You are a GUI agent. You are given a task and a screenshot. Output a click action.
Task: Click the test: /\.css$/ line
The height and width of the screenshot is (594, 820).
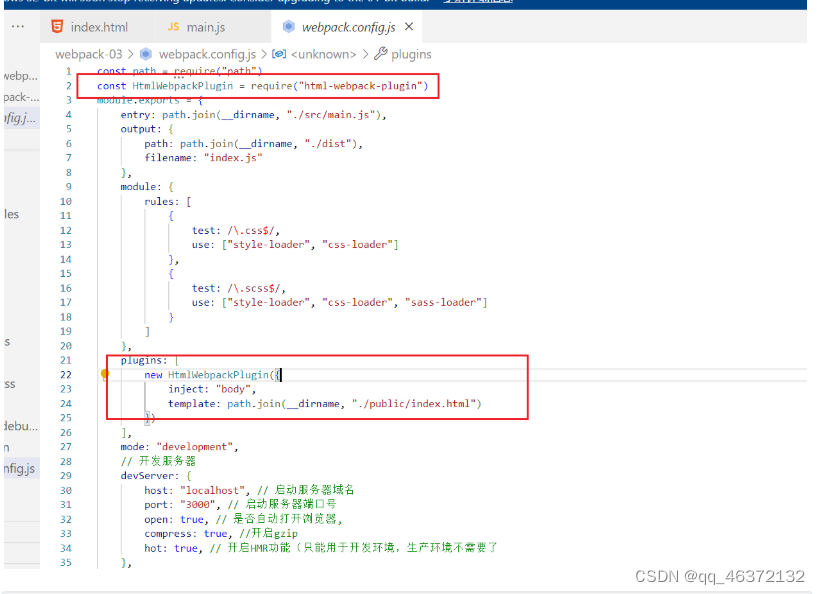click(235, 231)
